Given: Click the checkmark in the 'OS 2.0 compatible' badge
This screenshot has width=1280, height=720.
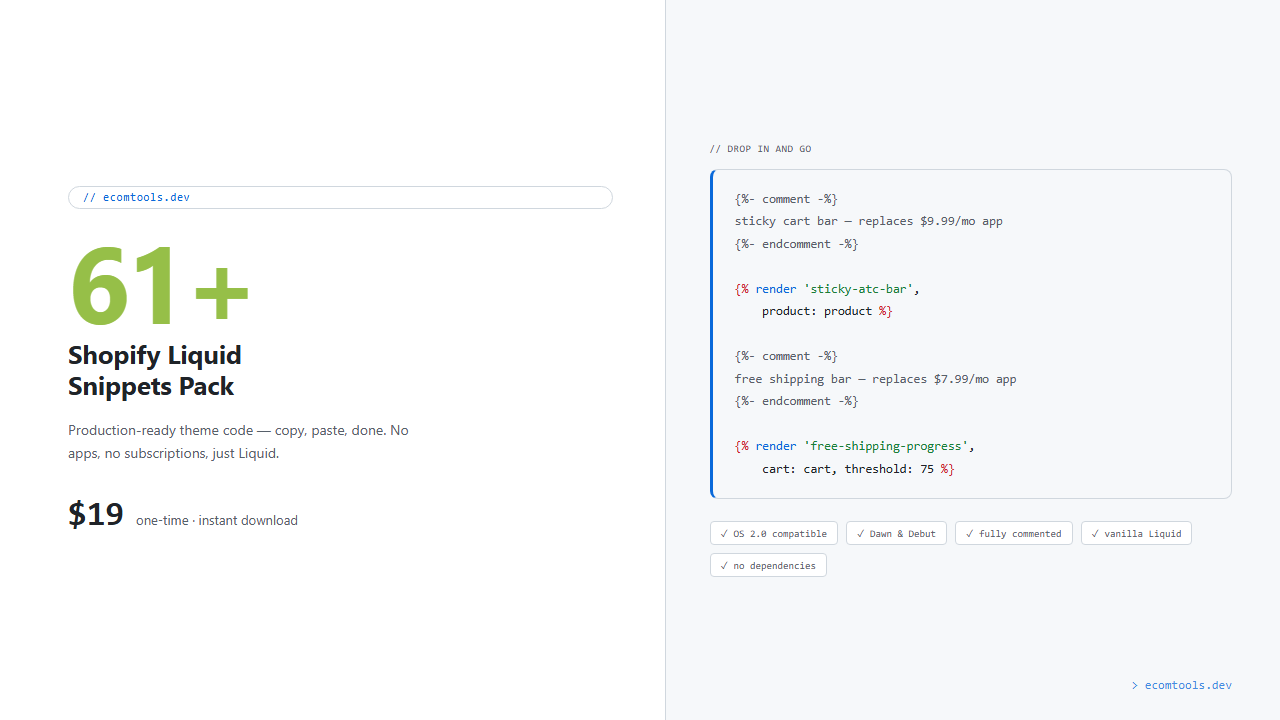Looking at the screenshot, I should point(724,533).
